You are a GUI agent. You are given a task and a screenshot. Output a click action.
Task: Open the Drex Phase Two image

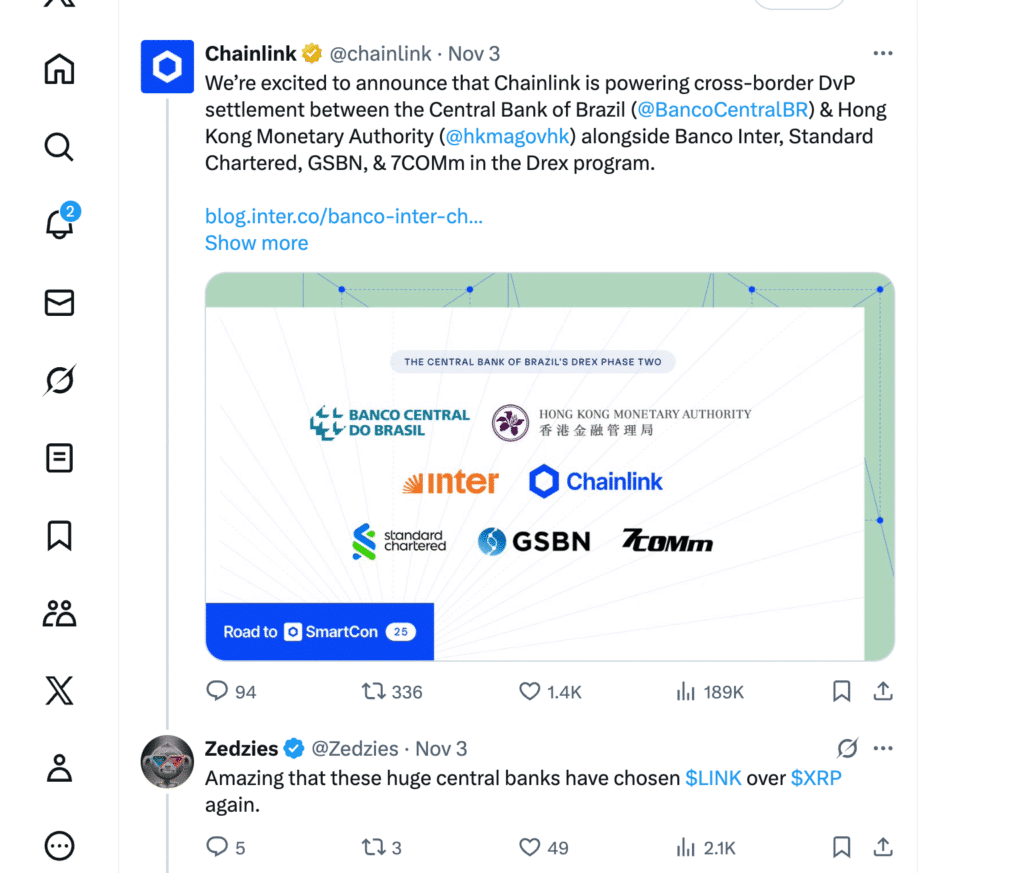tap(549, 466)
